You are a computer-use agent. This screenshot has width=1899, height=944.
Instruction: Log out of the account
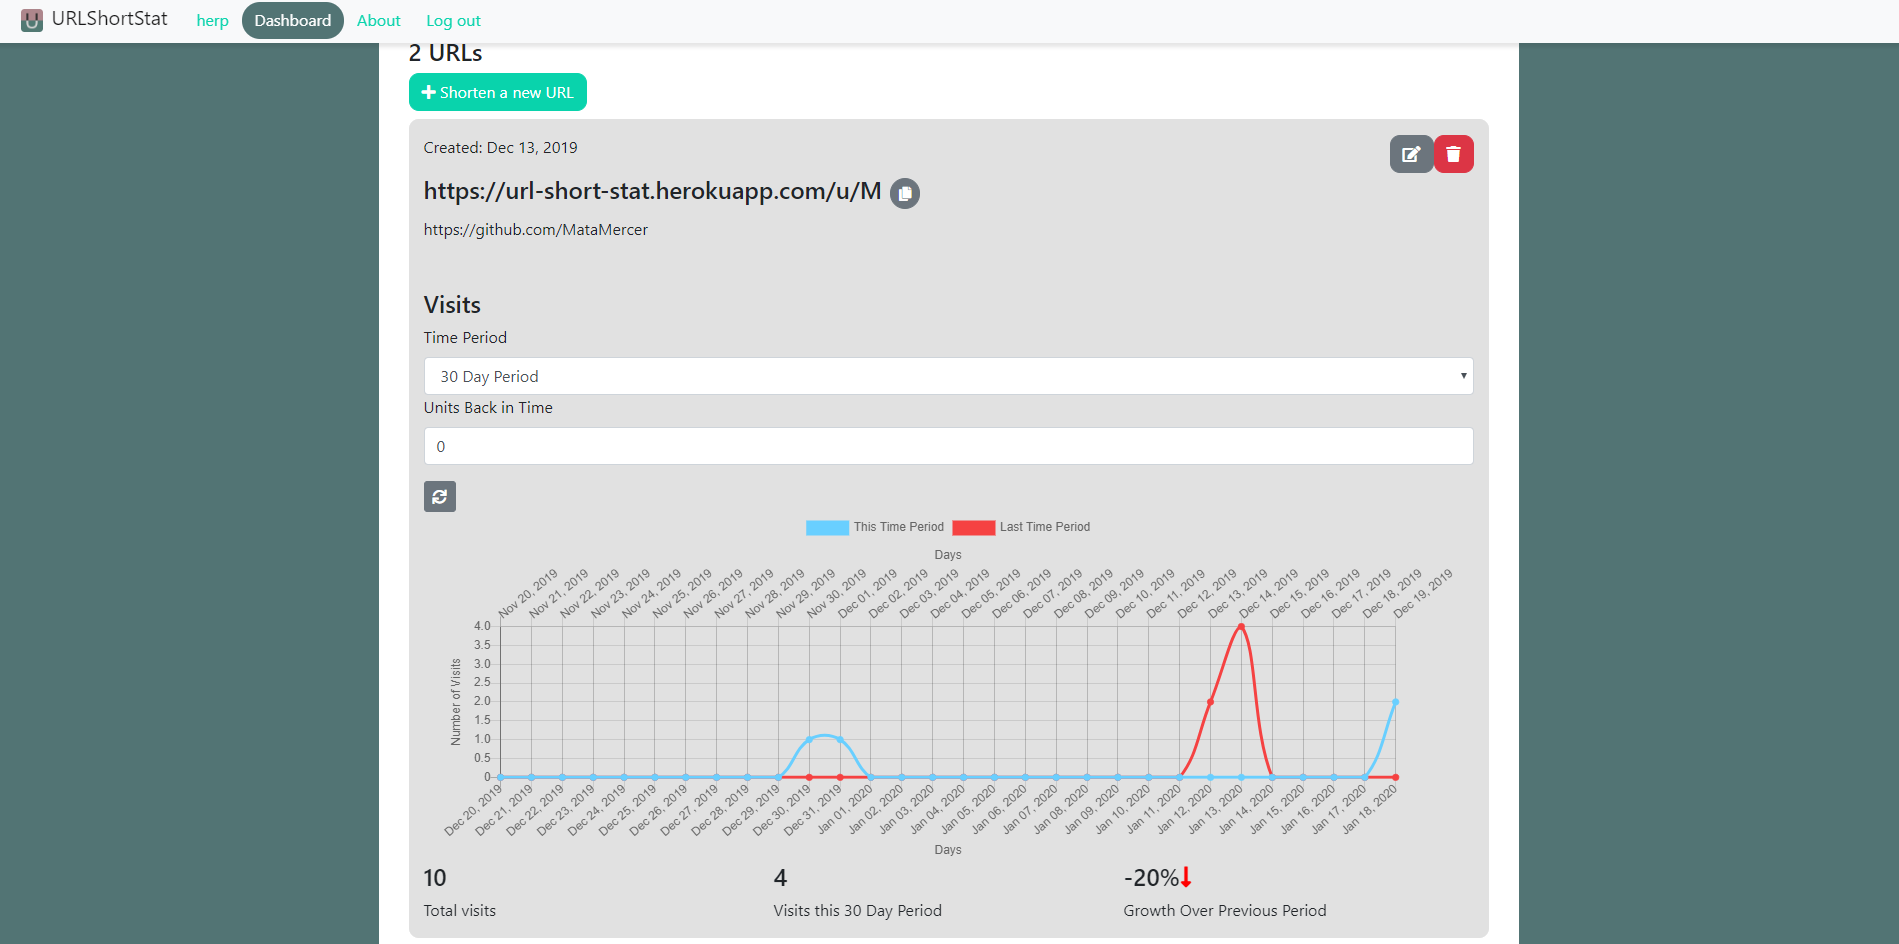[453, 21]
